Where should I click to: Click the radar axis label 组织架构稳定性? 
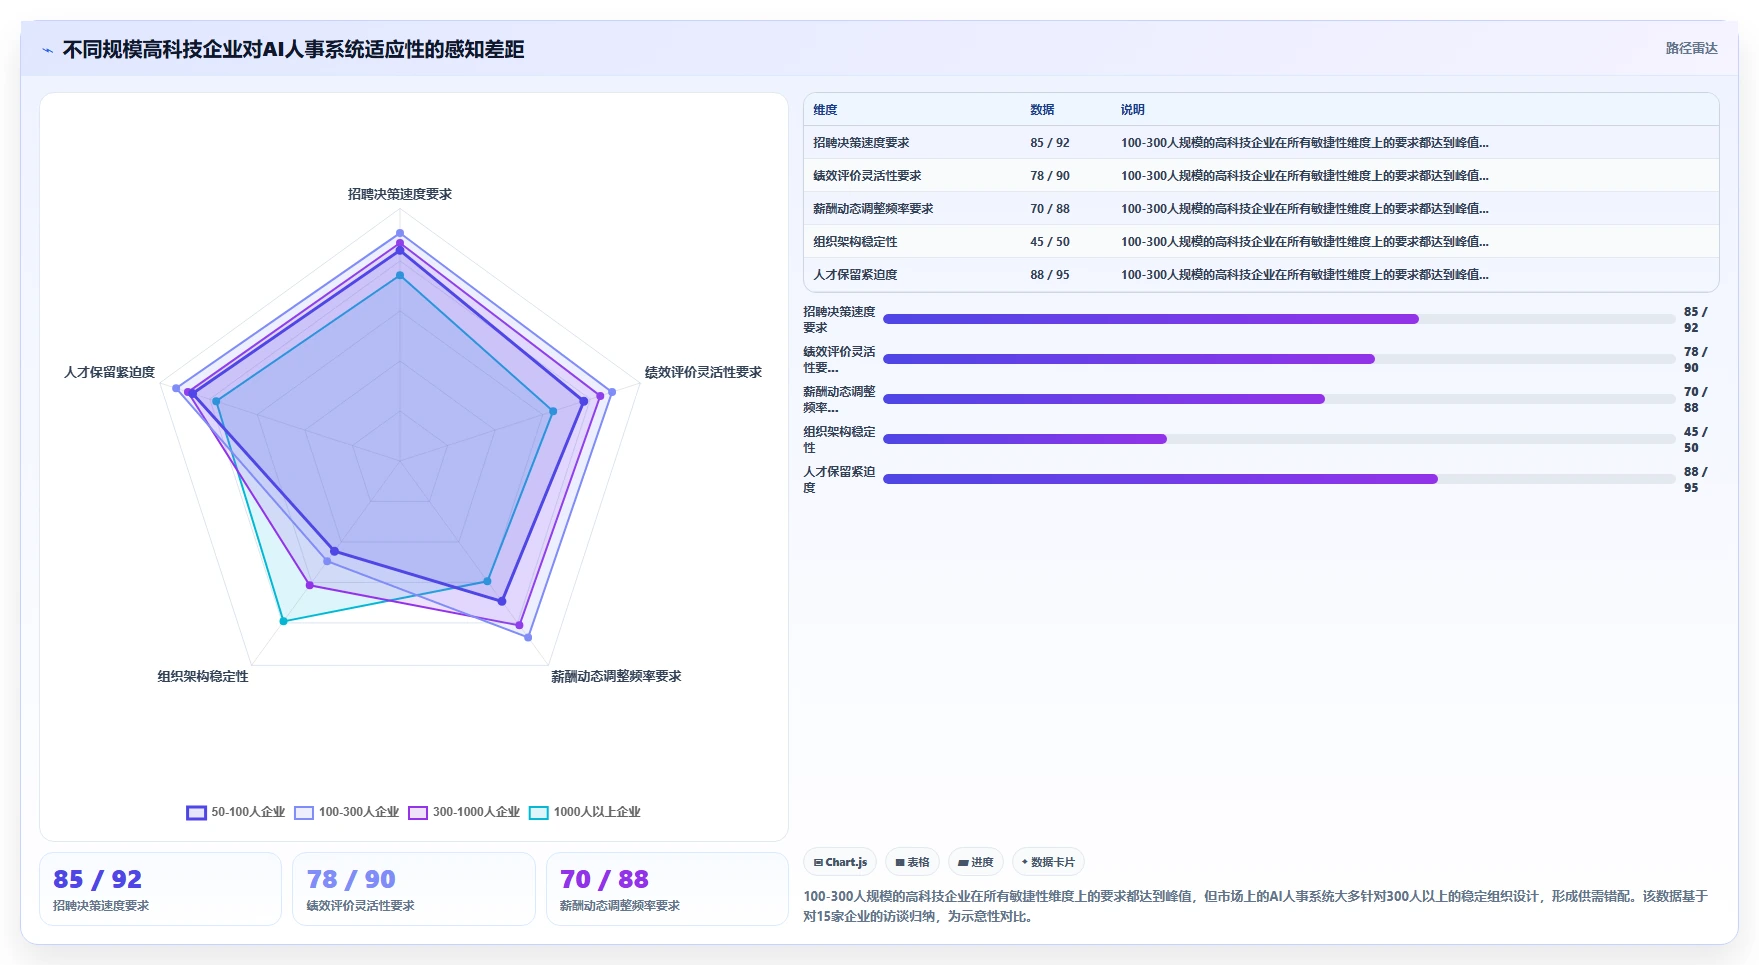(203, 676)
